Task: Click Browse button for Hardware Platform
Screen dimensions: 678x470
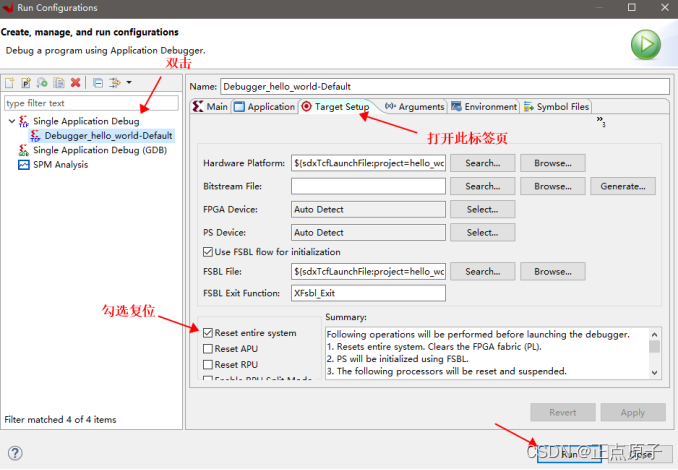Action: click(x=553, y=163)
